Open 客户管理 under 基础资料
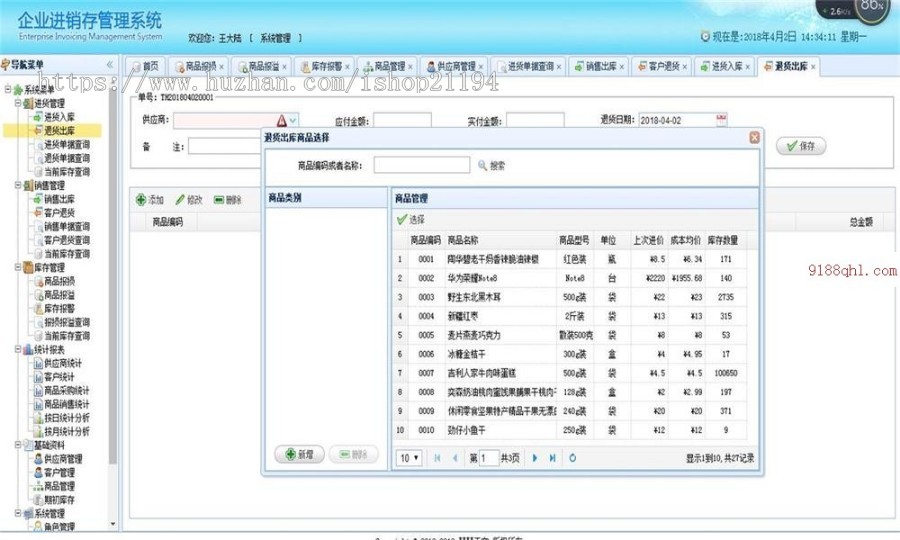 coord(59,473)
